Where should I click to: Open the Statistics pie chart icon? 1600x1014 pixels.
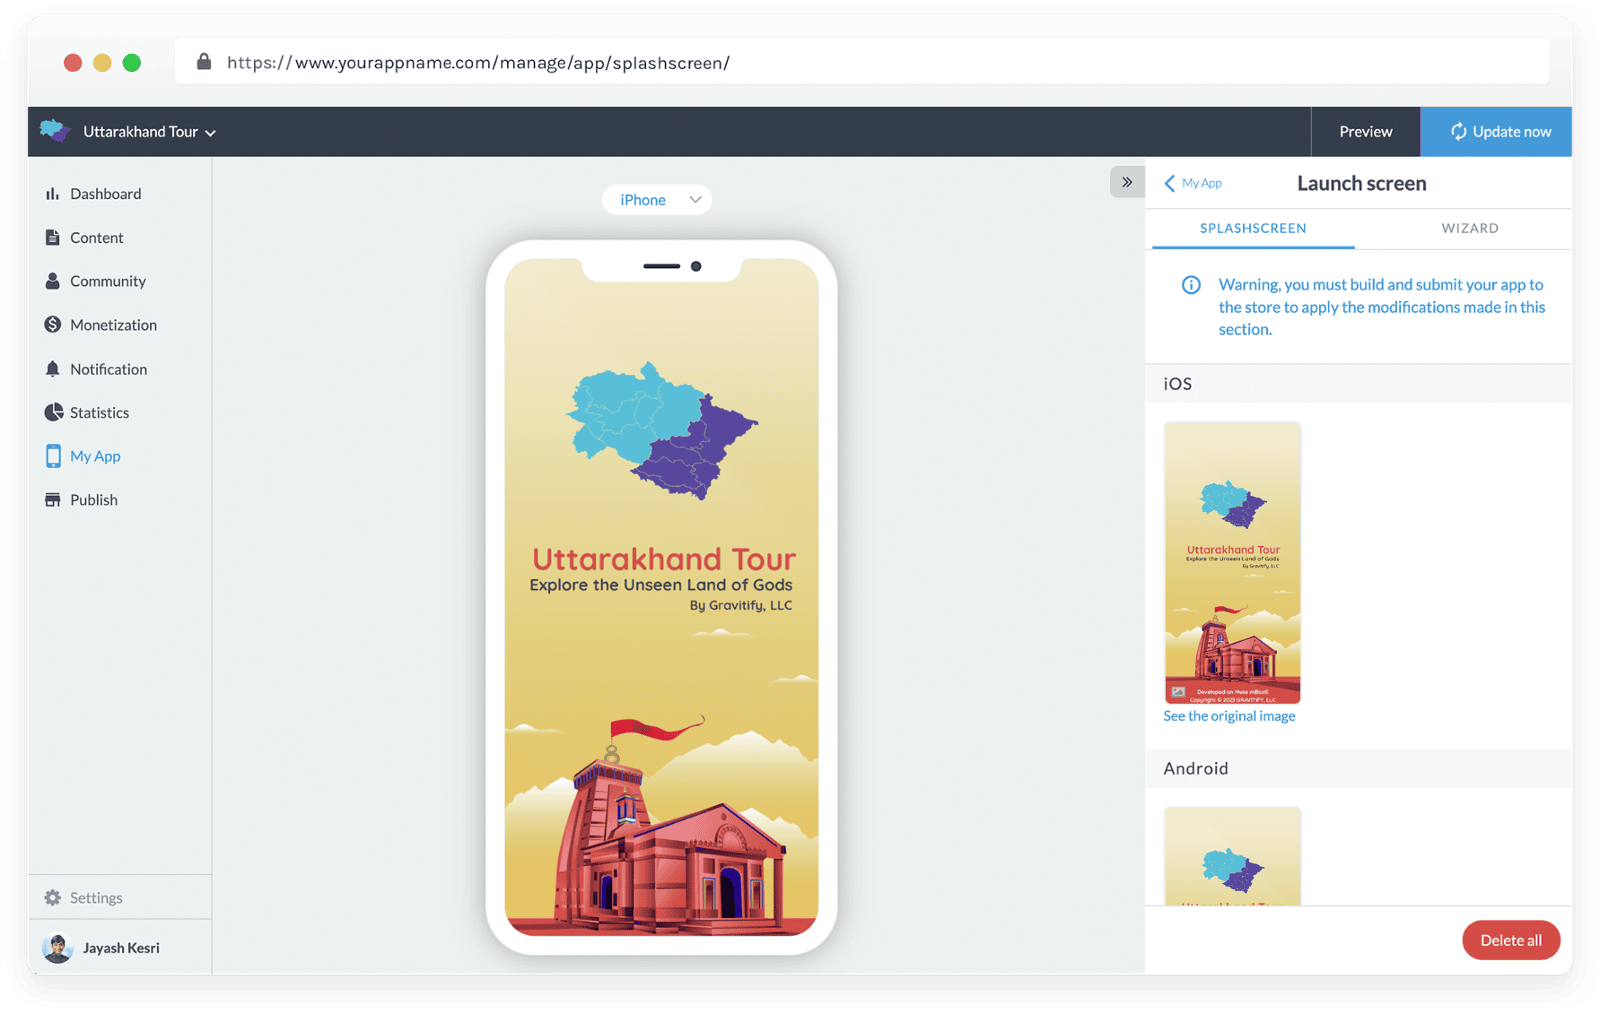click(53, 412)
